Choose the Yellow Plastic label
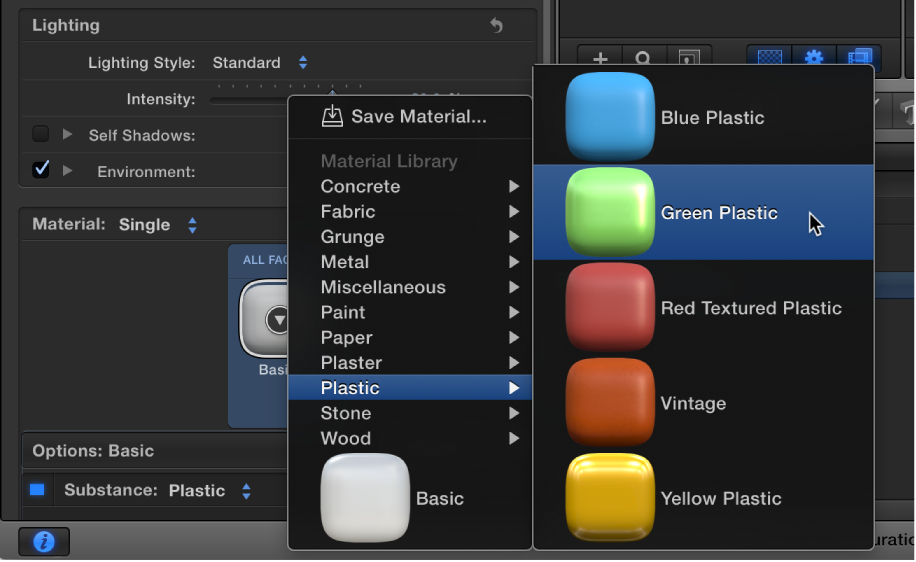The image size is (916, 562). (x=721, y=498)
